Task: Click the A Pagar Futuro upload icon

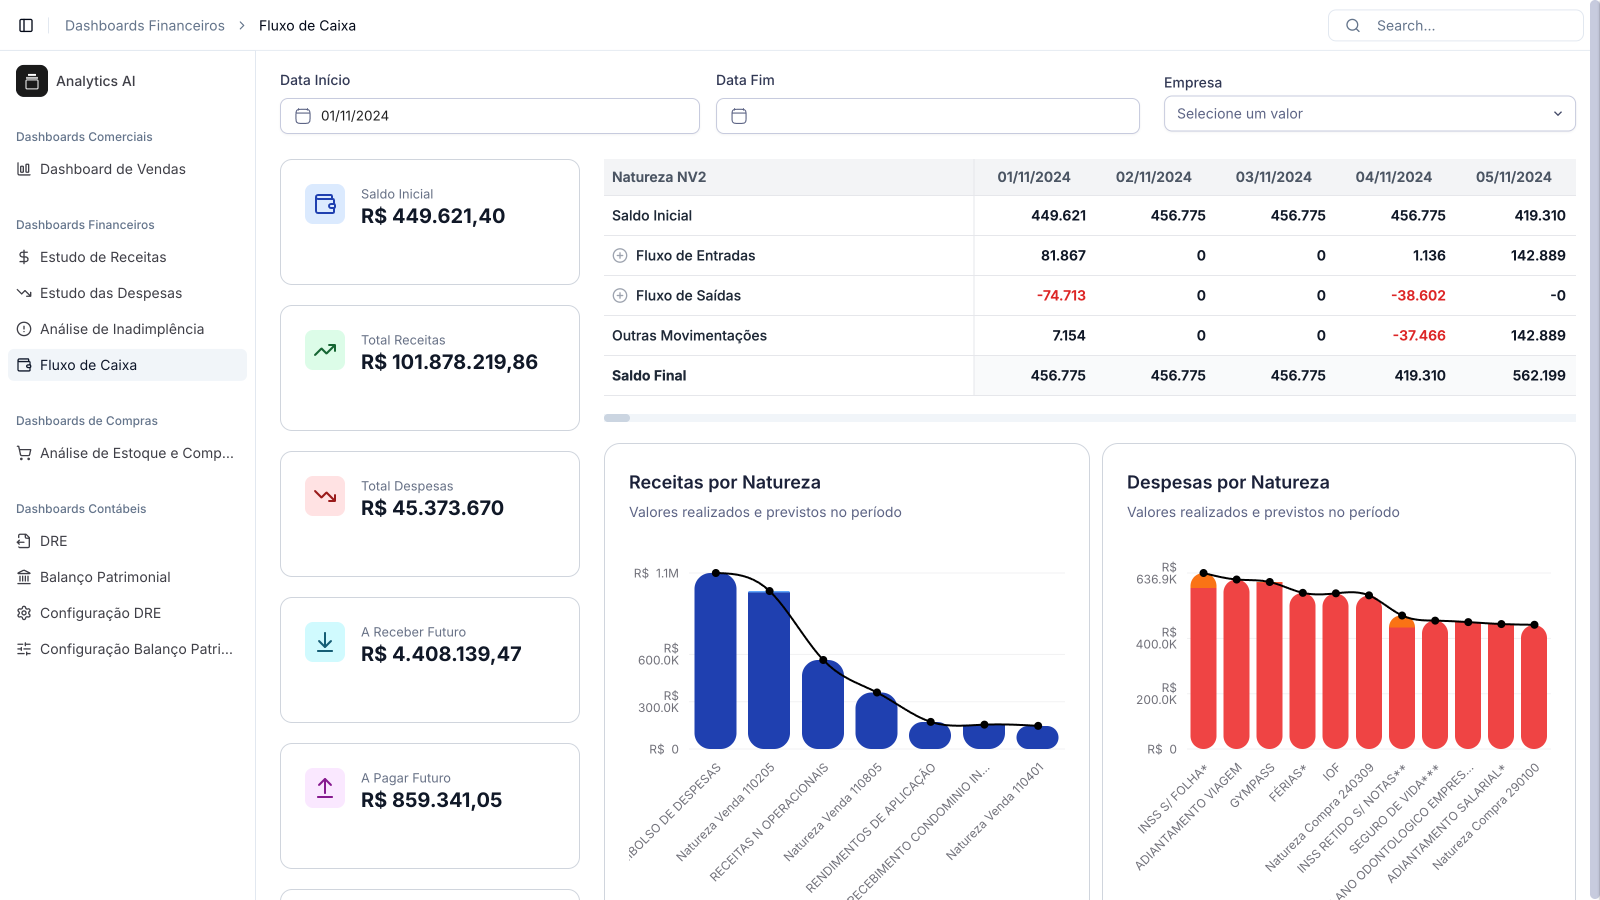Action: pos(325,788)
